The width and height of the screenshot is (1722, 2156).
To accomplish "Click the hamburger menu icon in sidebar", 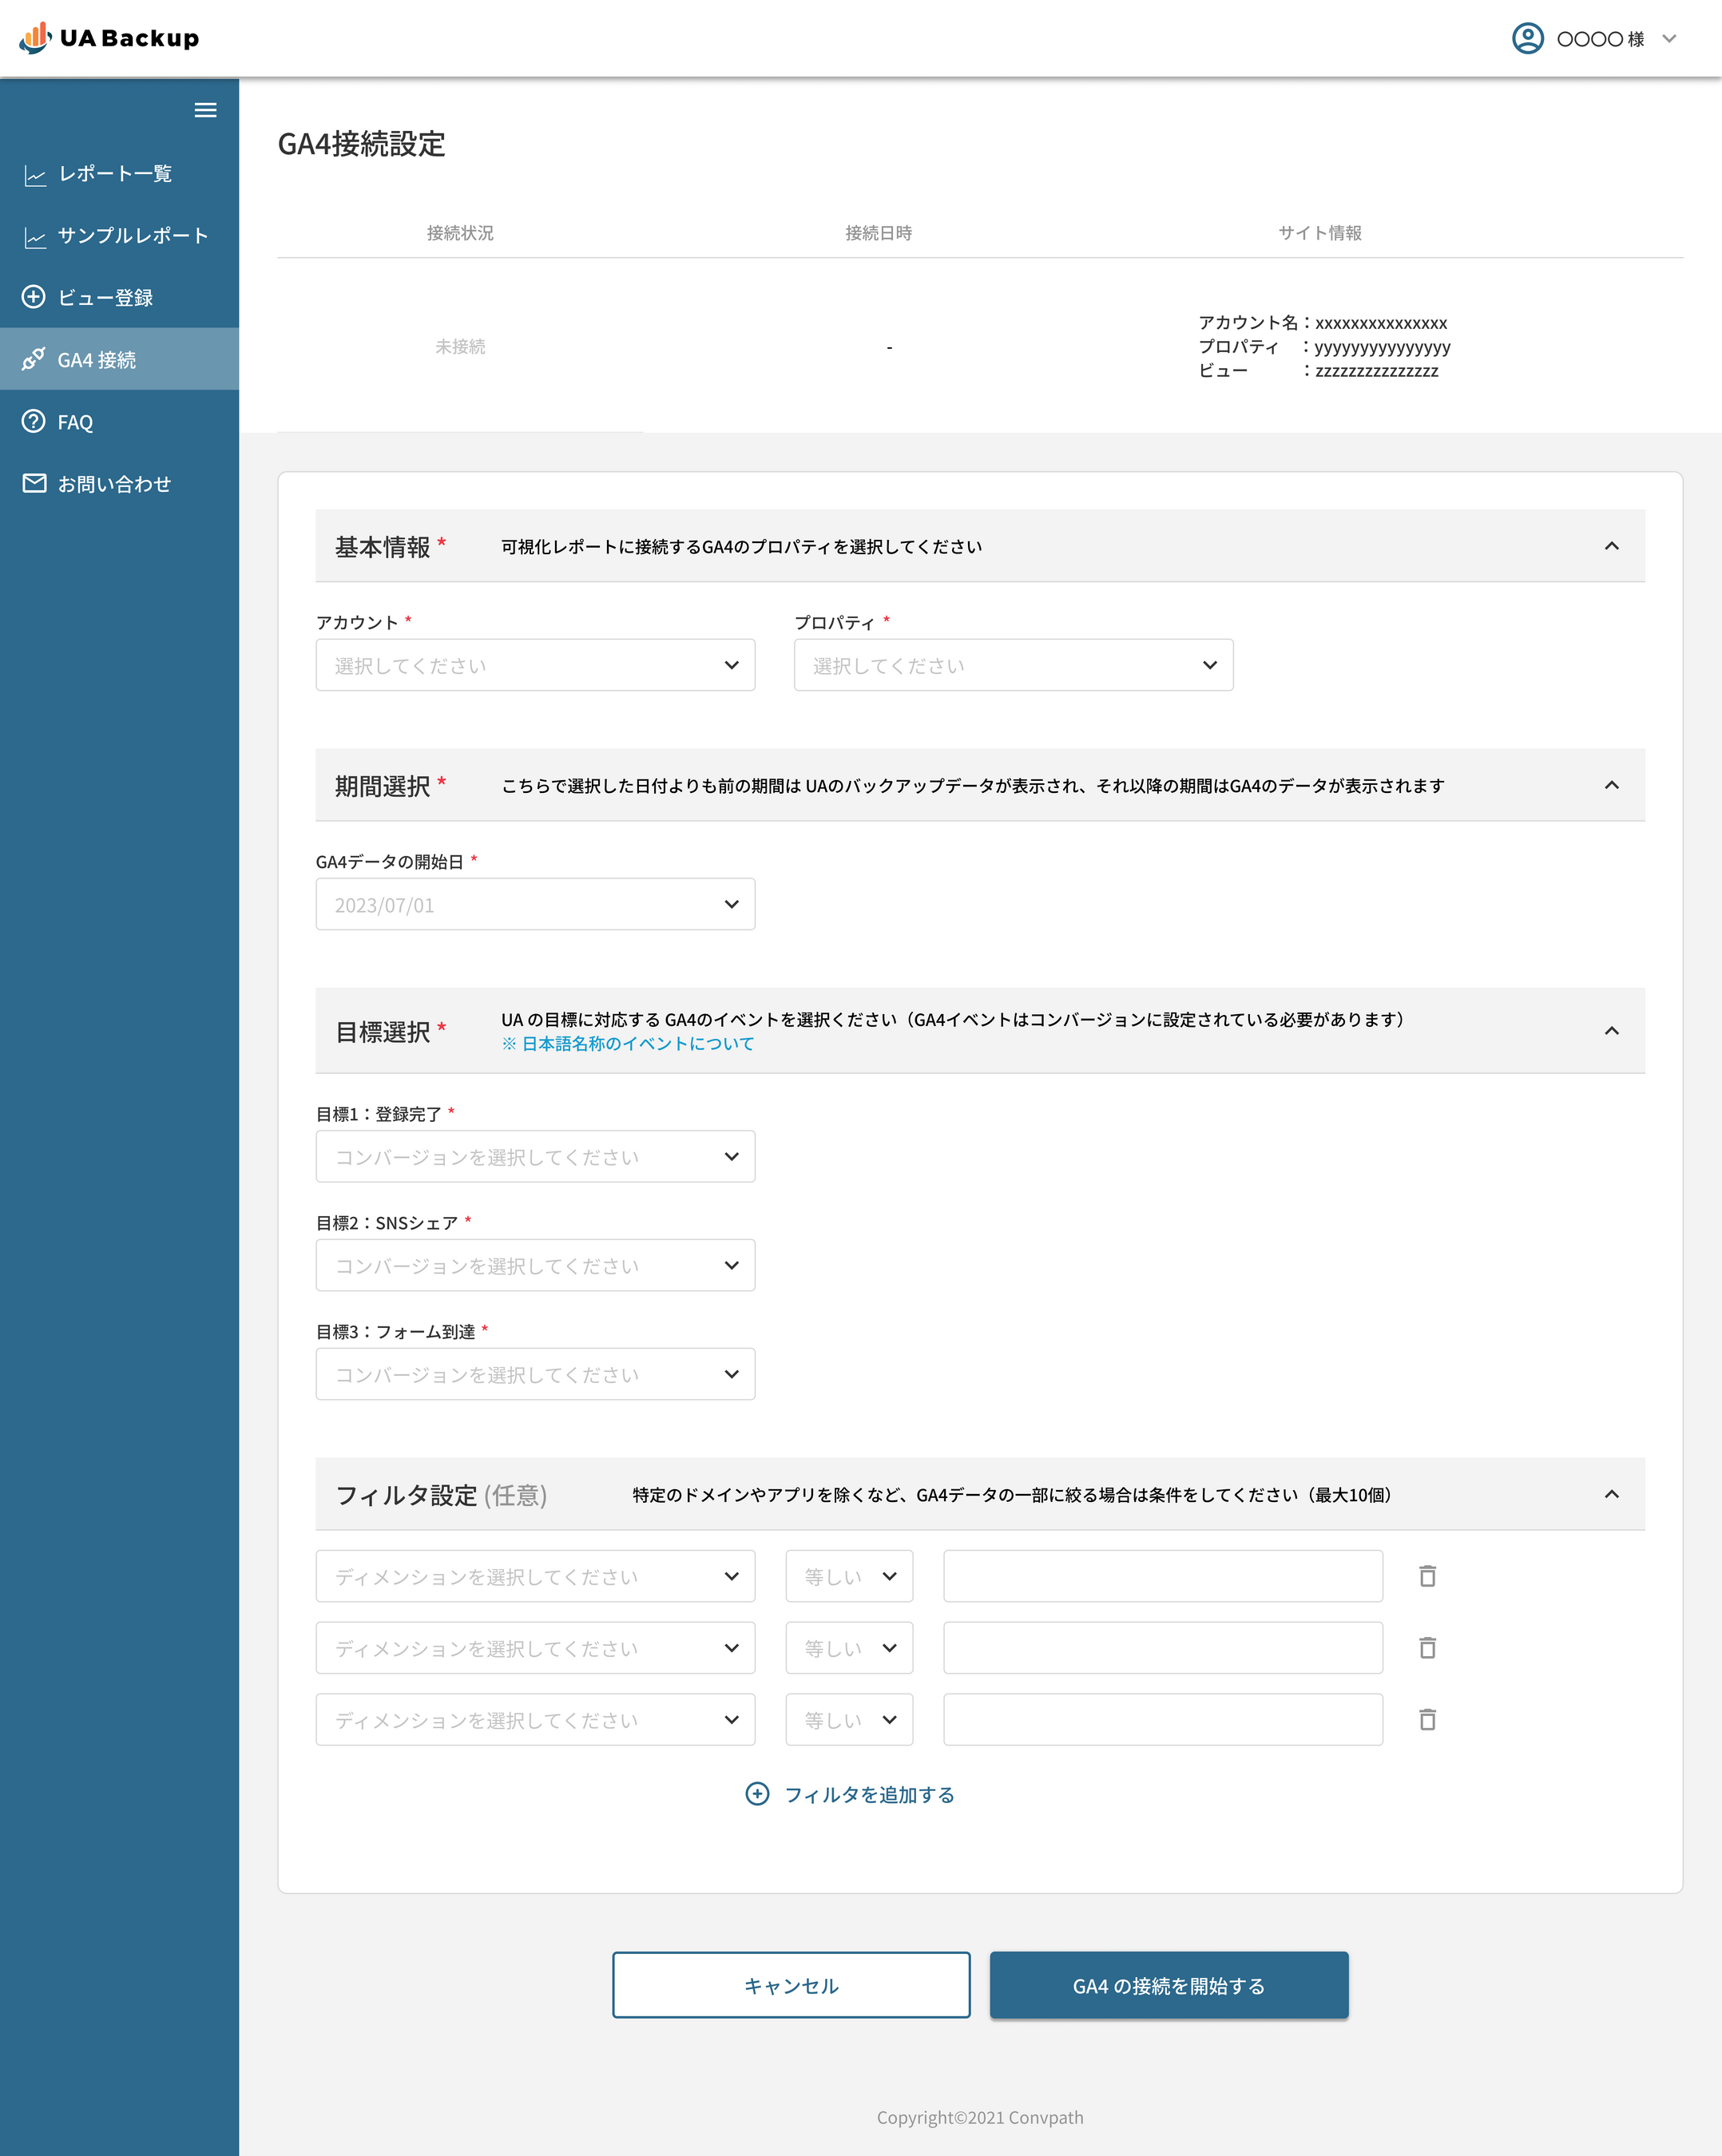I will click(x=205, y=110).
